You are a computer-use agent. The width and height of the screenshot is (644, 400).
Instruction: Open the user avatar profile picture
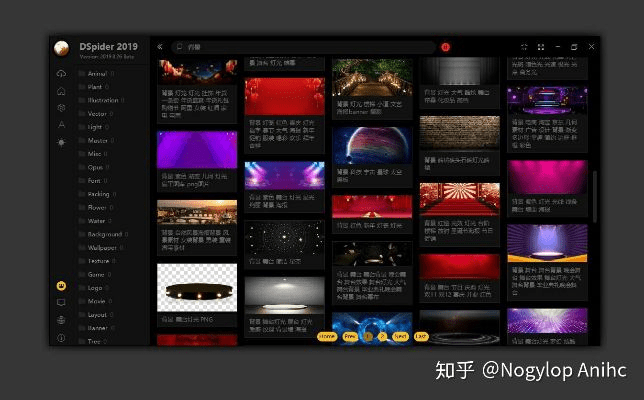[x=61, y=48]
